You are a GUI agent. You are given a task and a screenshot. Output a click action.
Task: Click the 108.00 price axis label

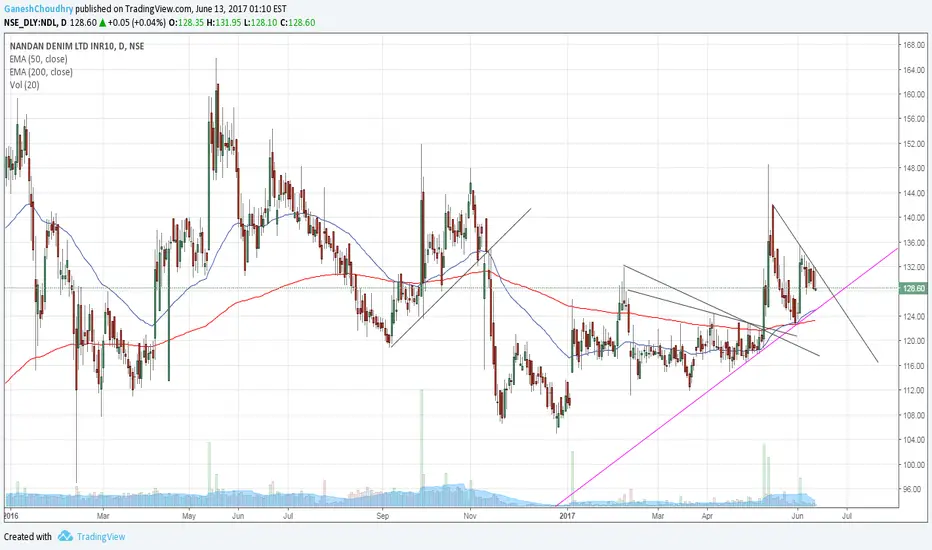point(914,415)
